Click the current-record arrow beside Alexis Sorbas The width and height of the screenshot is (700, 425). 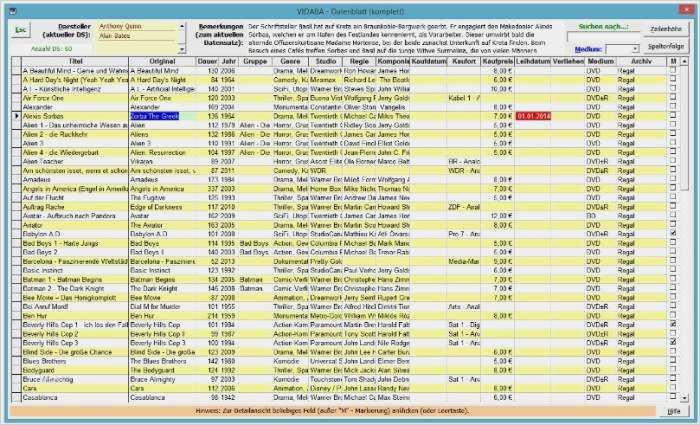pos(17,116)
